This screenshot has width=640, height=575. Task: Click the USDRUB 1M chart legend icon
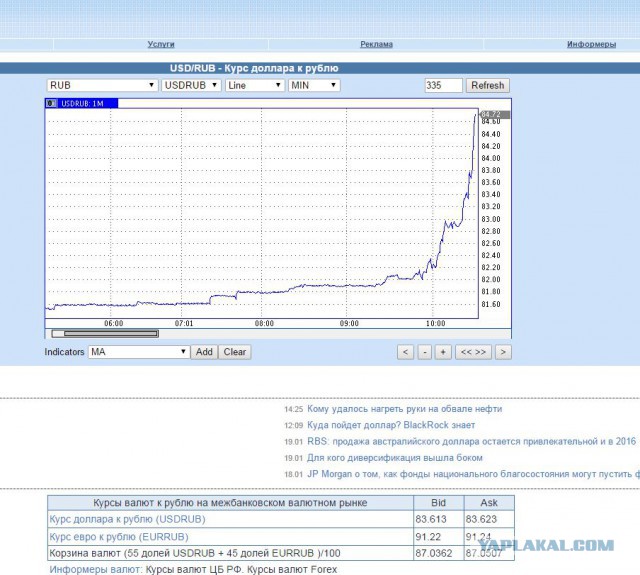(52, 103)
